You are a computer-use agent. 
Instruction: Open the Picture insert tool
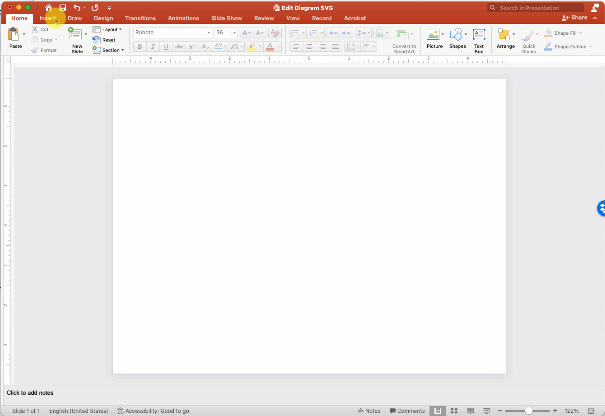pyautogui.click(x=434, y=37)
